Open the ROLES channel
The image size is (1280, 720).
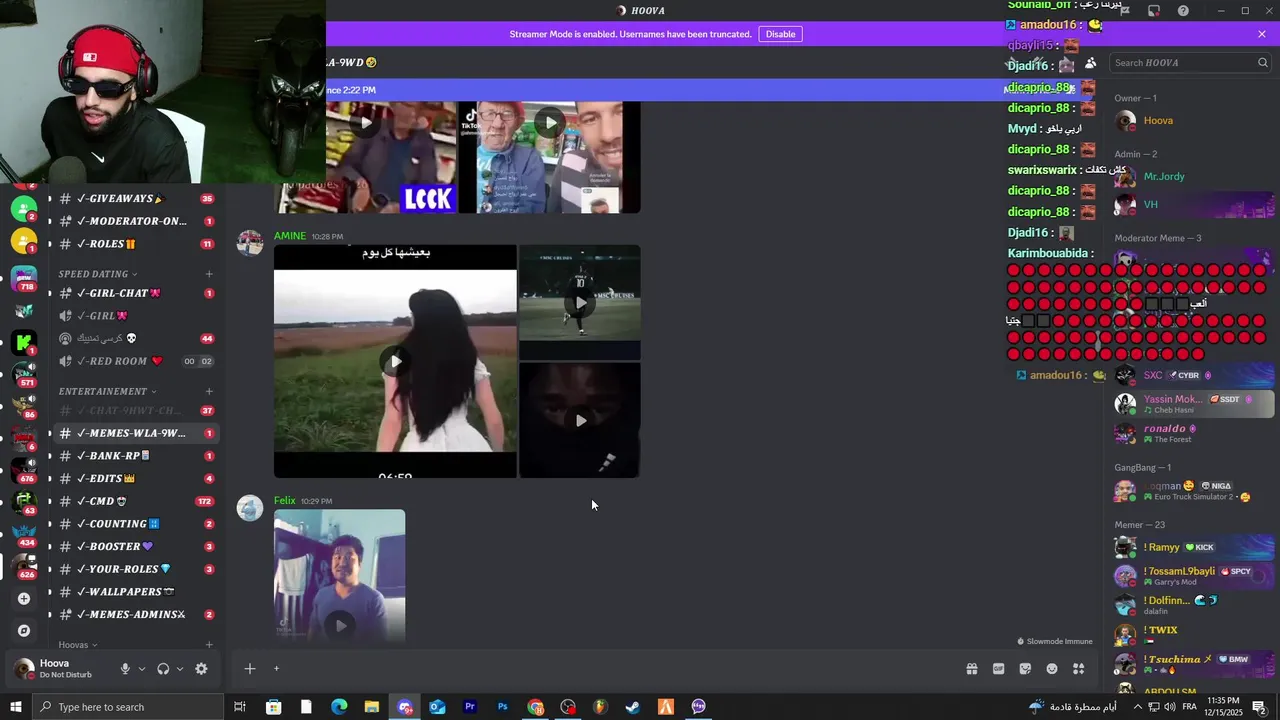tap(136, 244)
